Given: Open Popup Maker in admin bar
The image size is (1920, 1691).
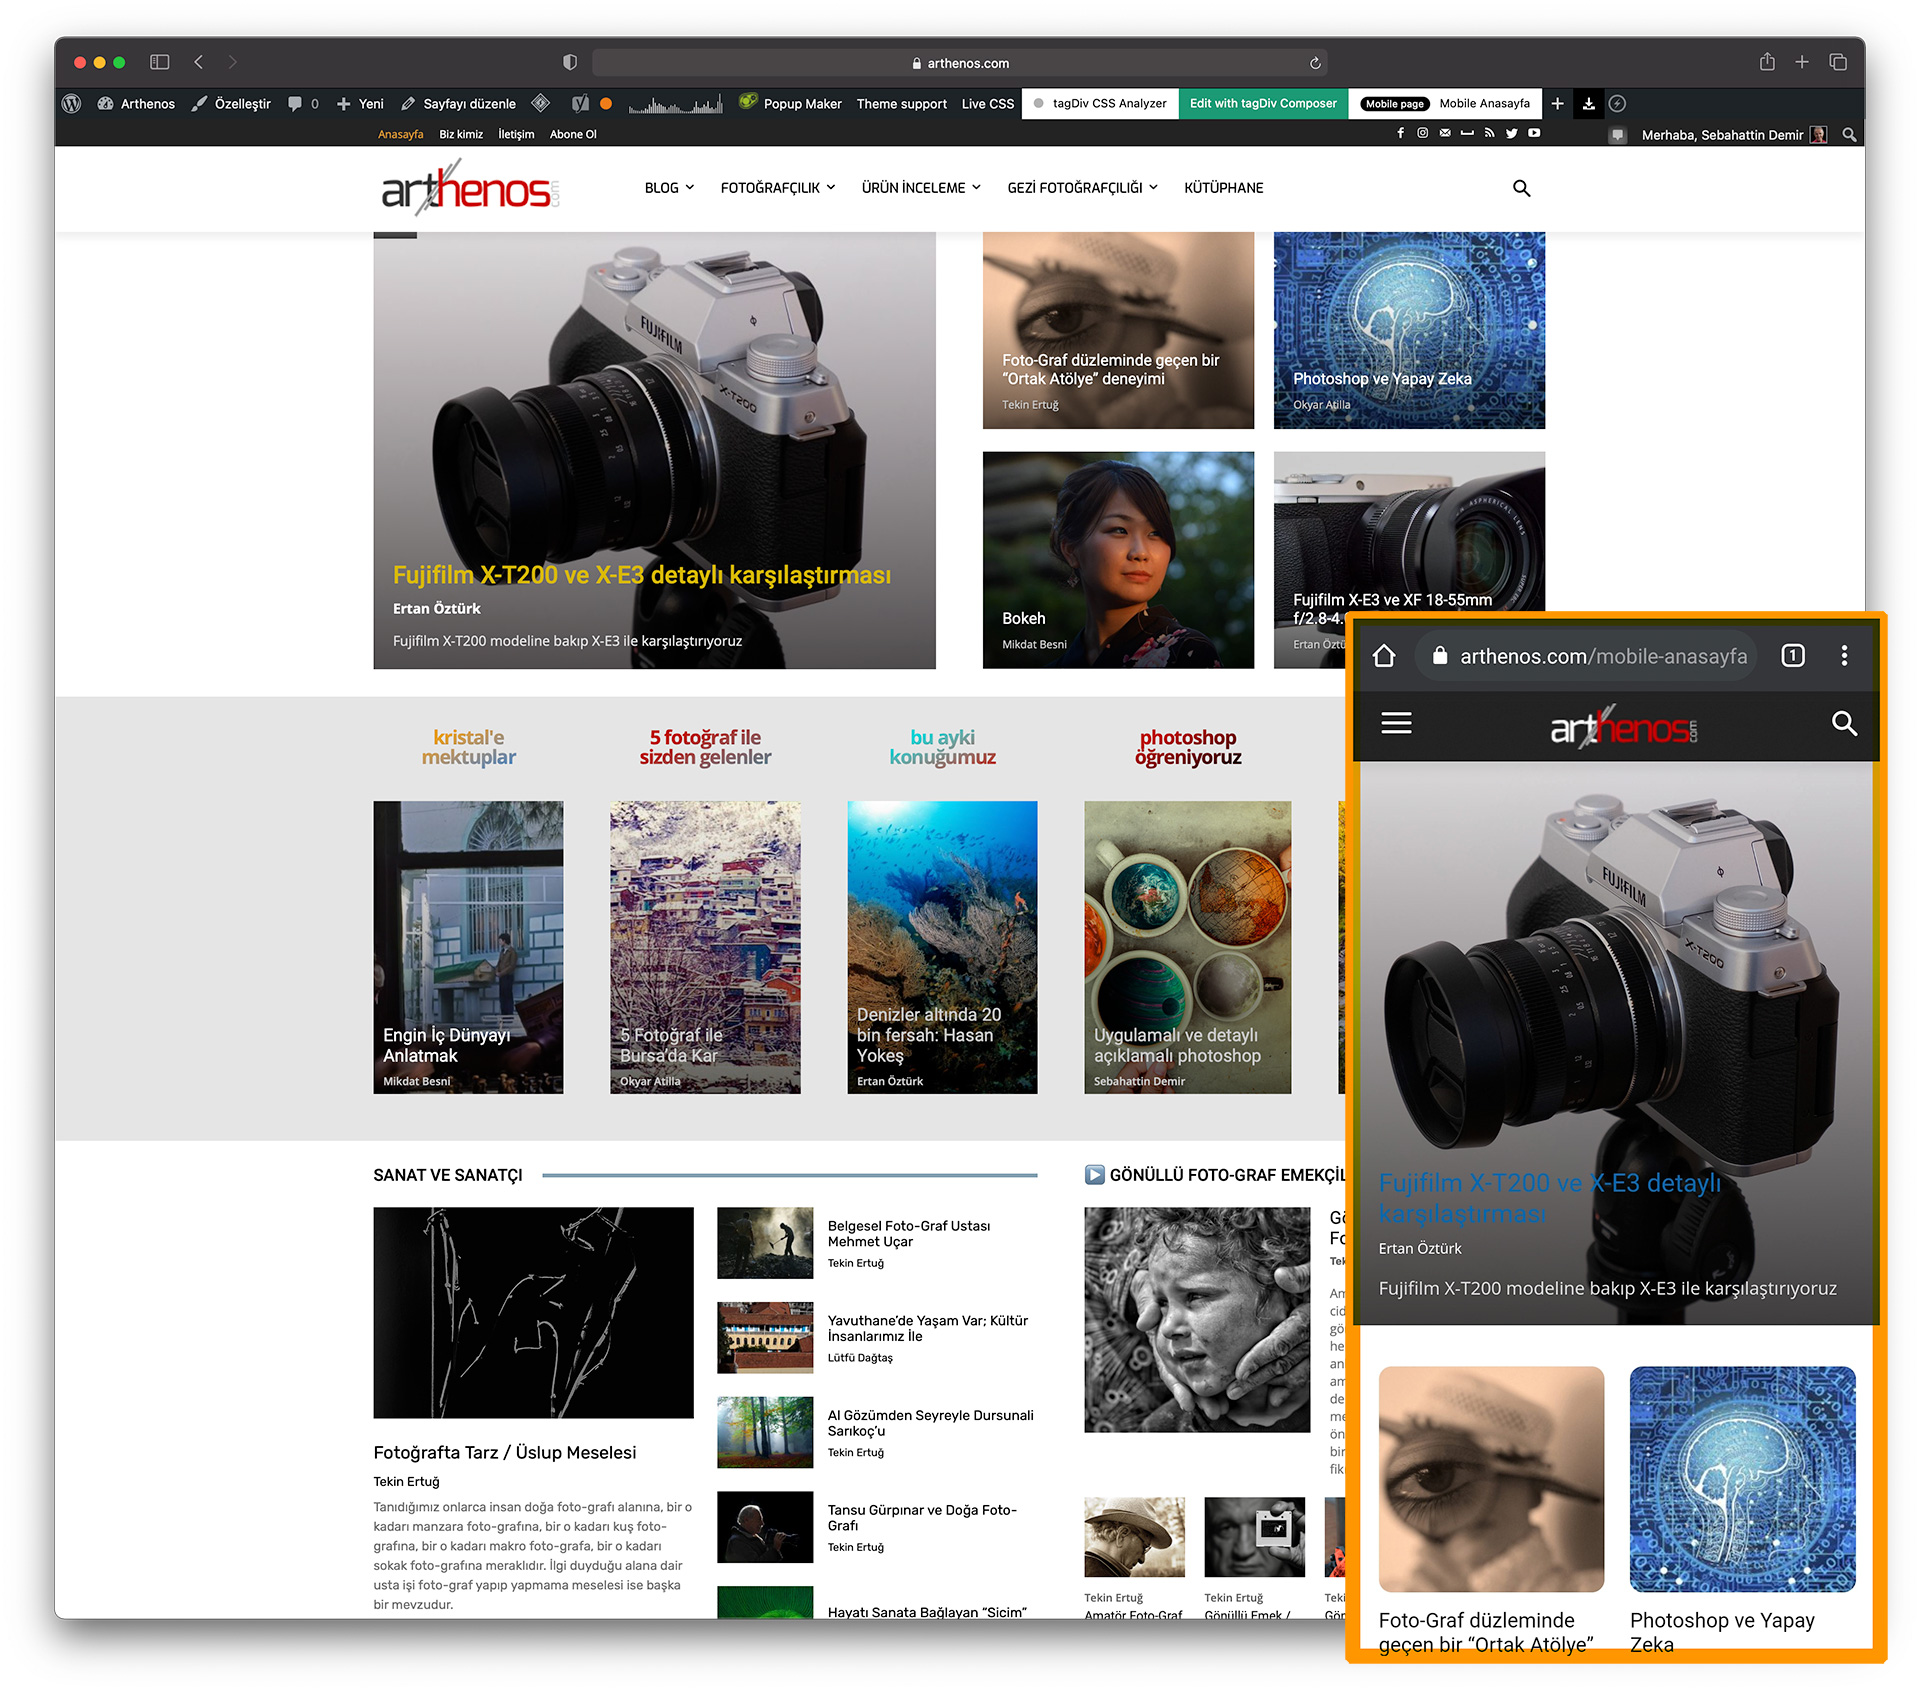Looking at the screenshot, I should [791, 103].
